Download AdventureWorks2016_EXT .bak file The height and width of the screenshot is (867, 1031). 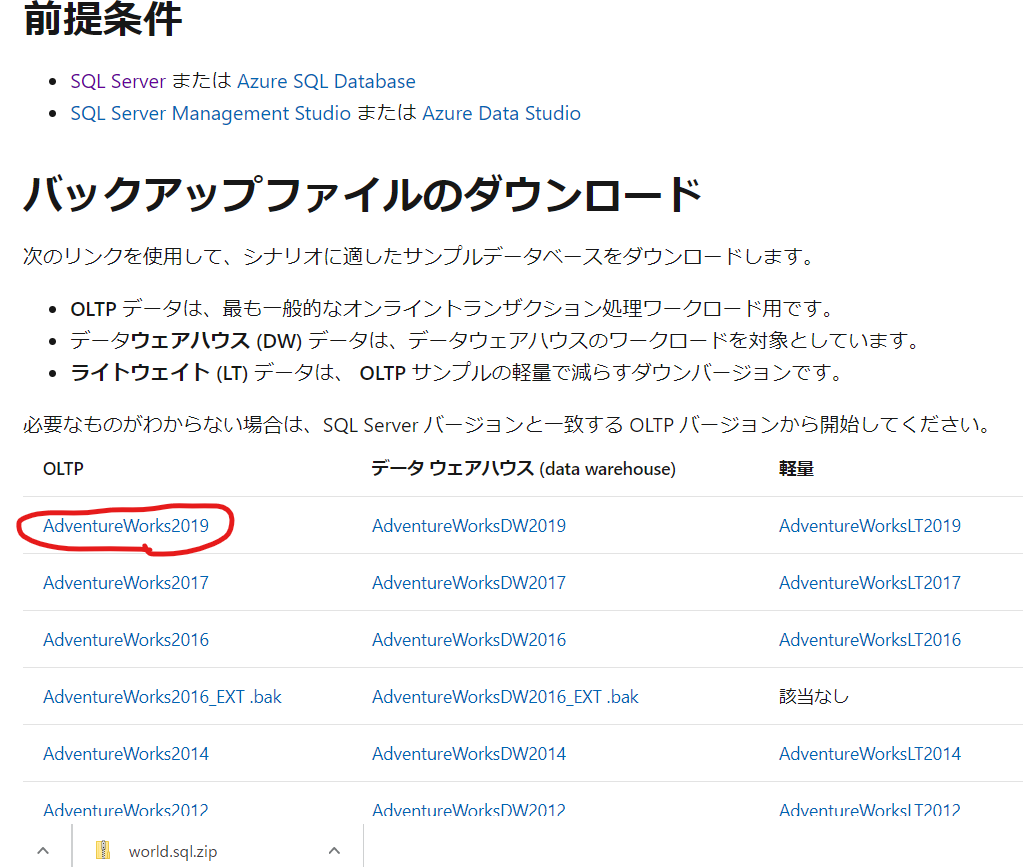[162, 697]
